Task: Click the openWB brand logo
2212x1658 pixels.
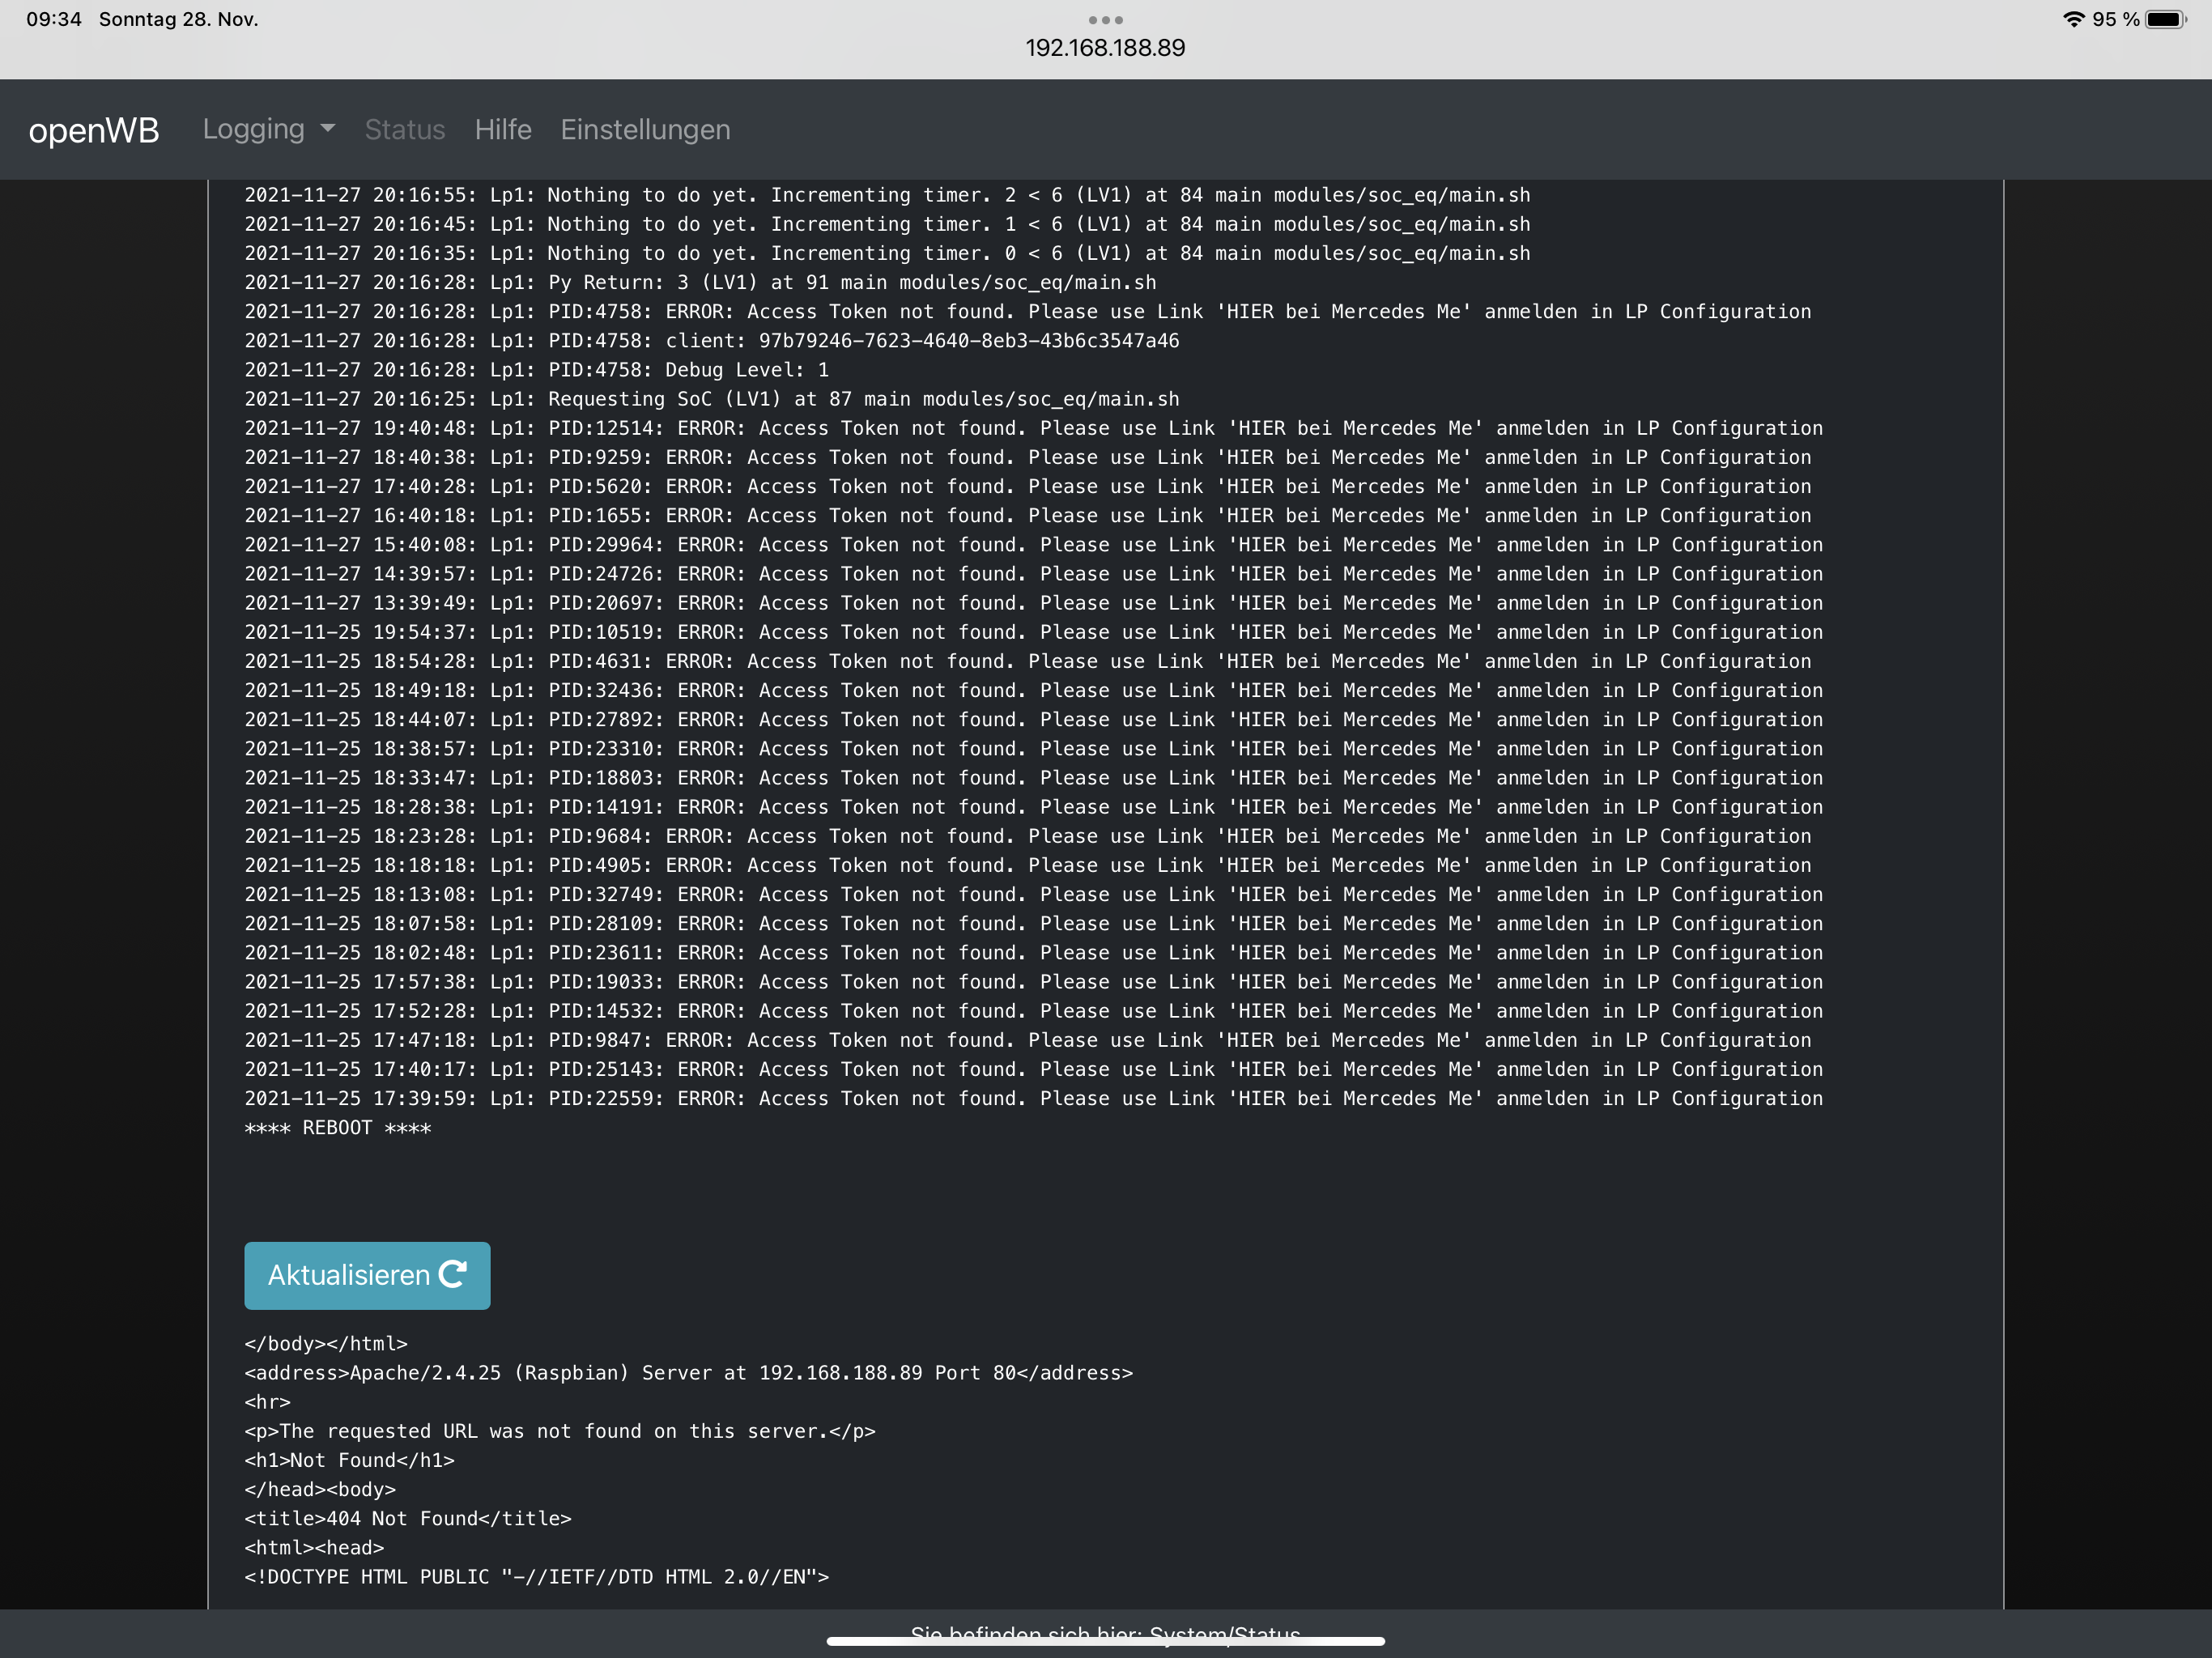Action: point(94,130)
